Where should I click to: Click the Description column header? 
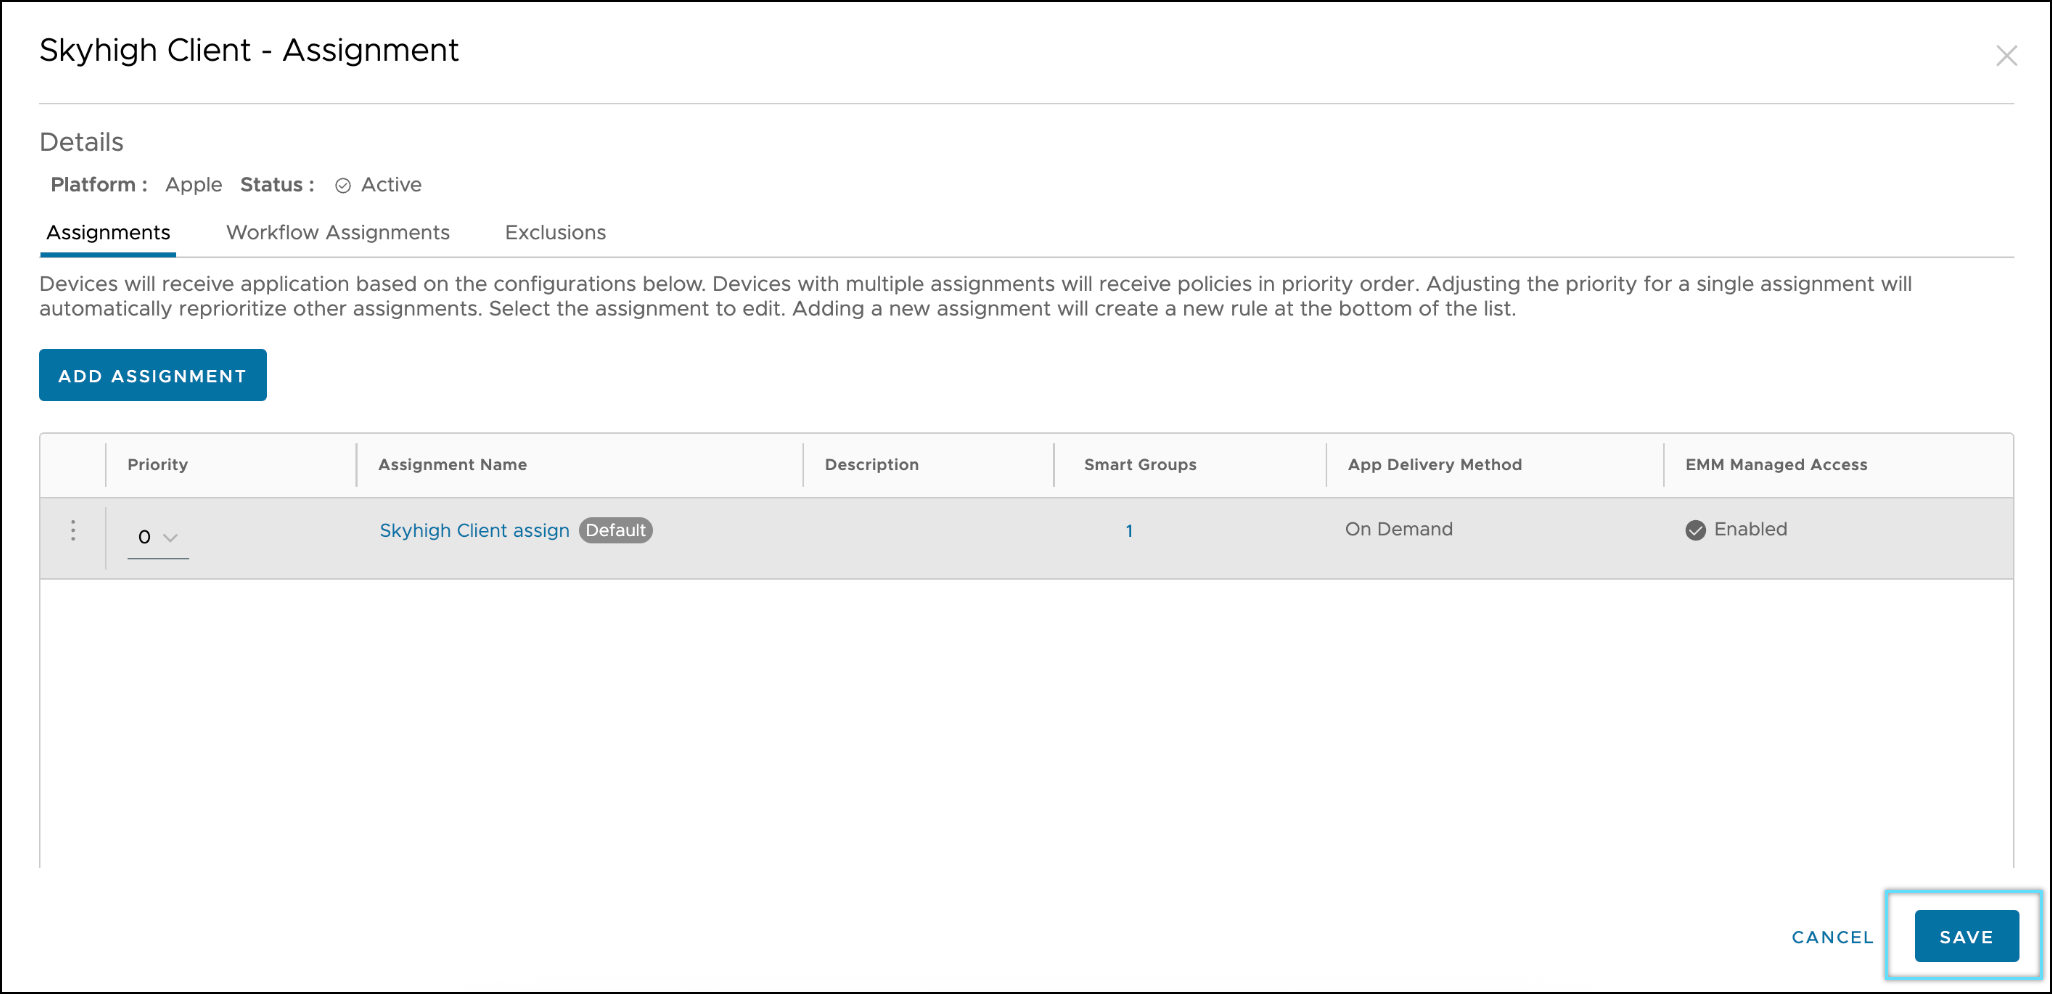[871, 464]
